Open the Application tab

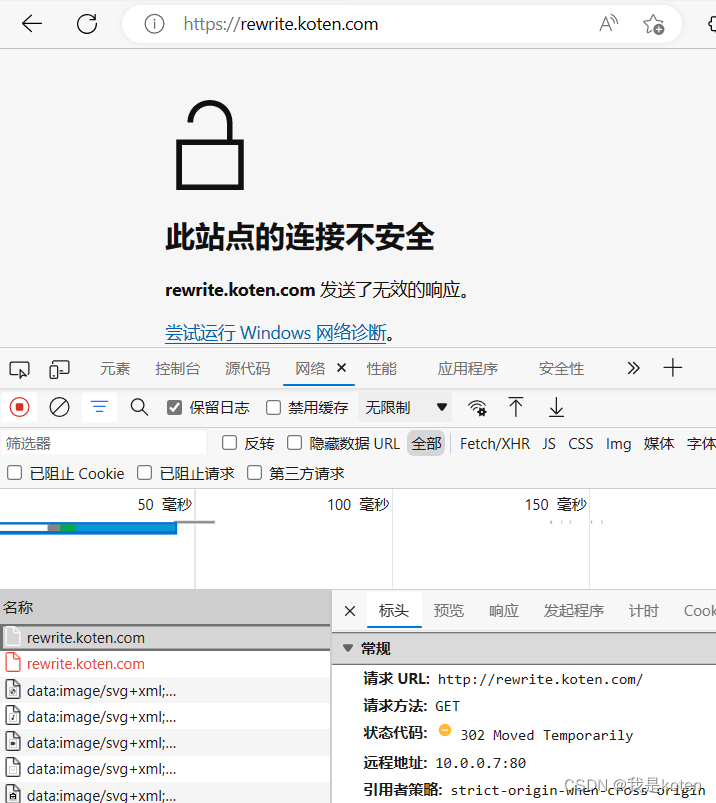click(468, 369)
